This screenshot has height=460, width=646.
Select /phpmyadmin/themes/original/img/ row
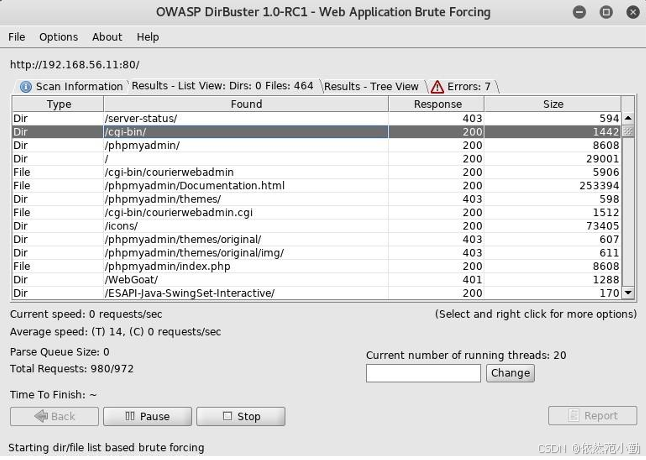pos(316,252)
